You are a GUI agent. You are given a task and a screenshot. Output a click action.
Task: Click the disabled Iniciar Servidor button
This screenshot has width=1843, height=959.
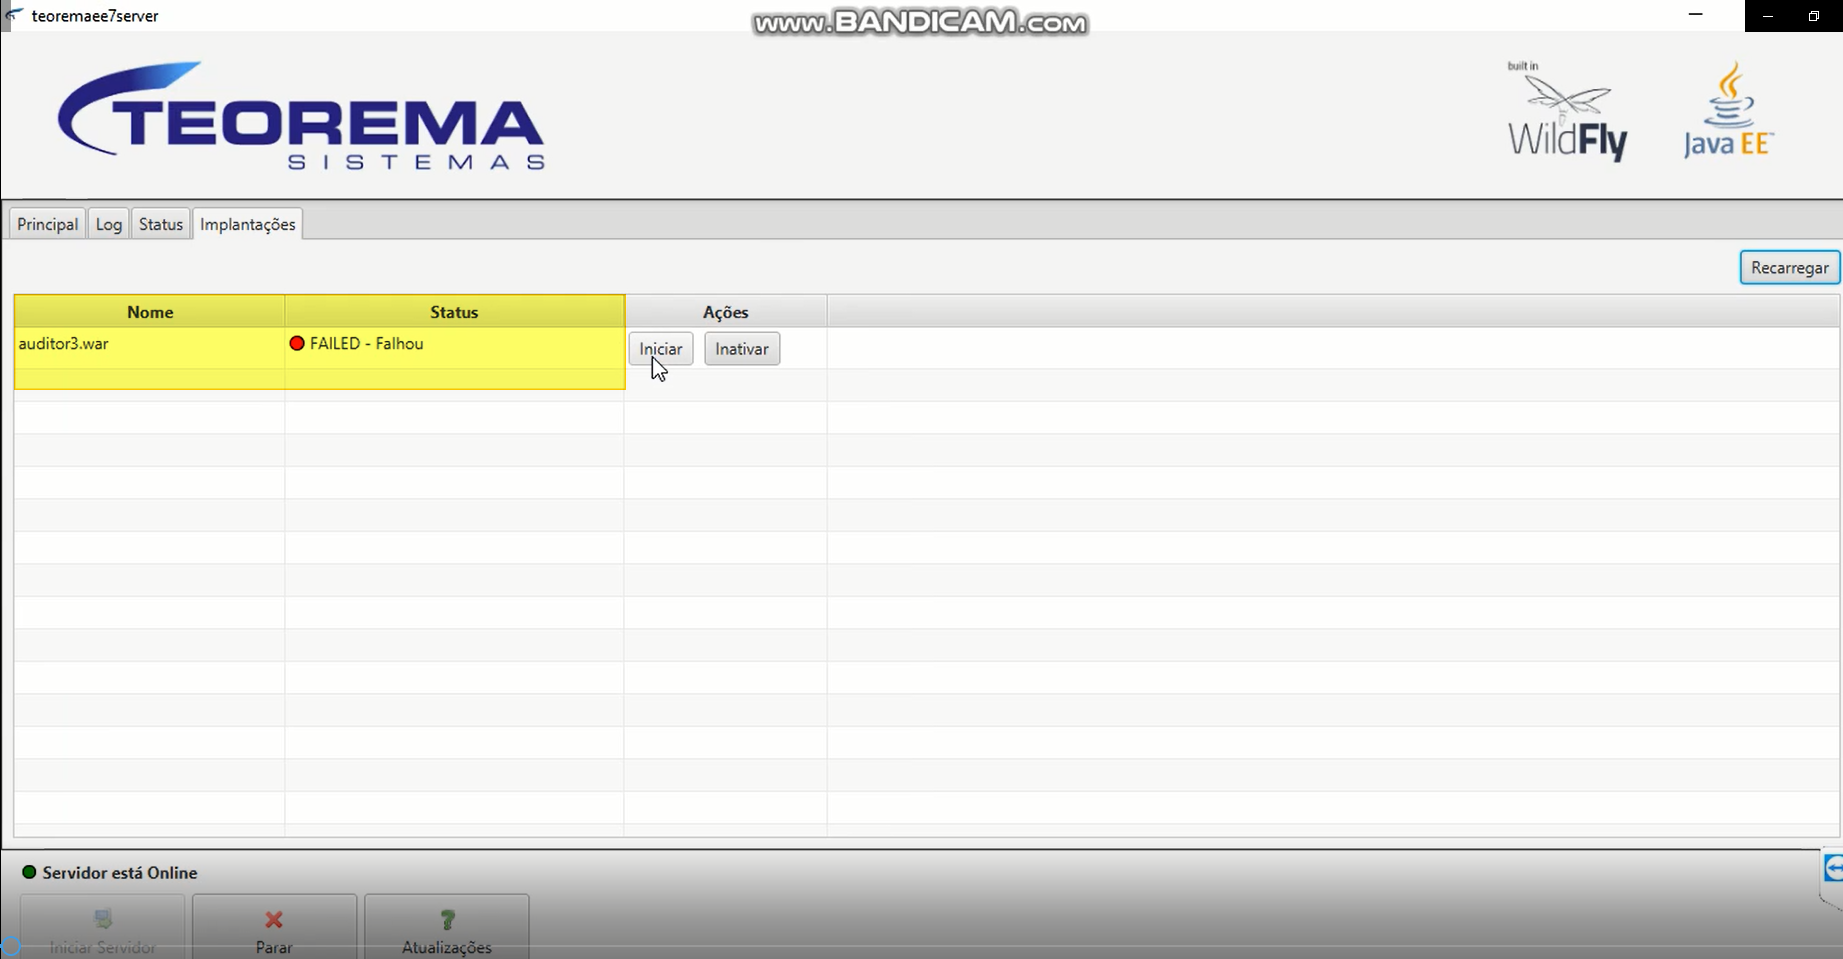(102, 928)
